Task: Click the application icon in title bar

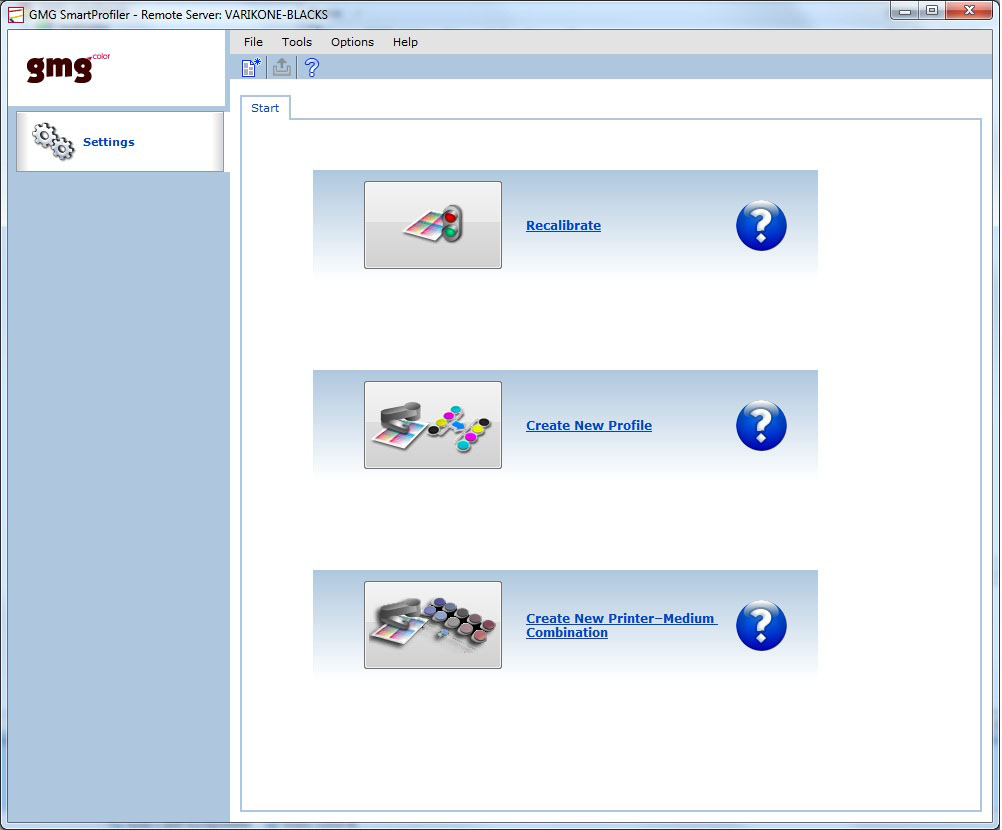Action: (x=16, y=15)
